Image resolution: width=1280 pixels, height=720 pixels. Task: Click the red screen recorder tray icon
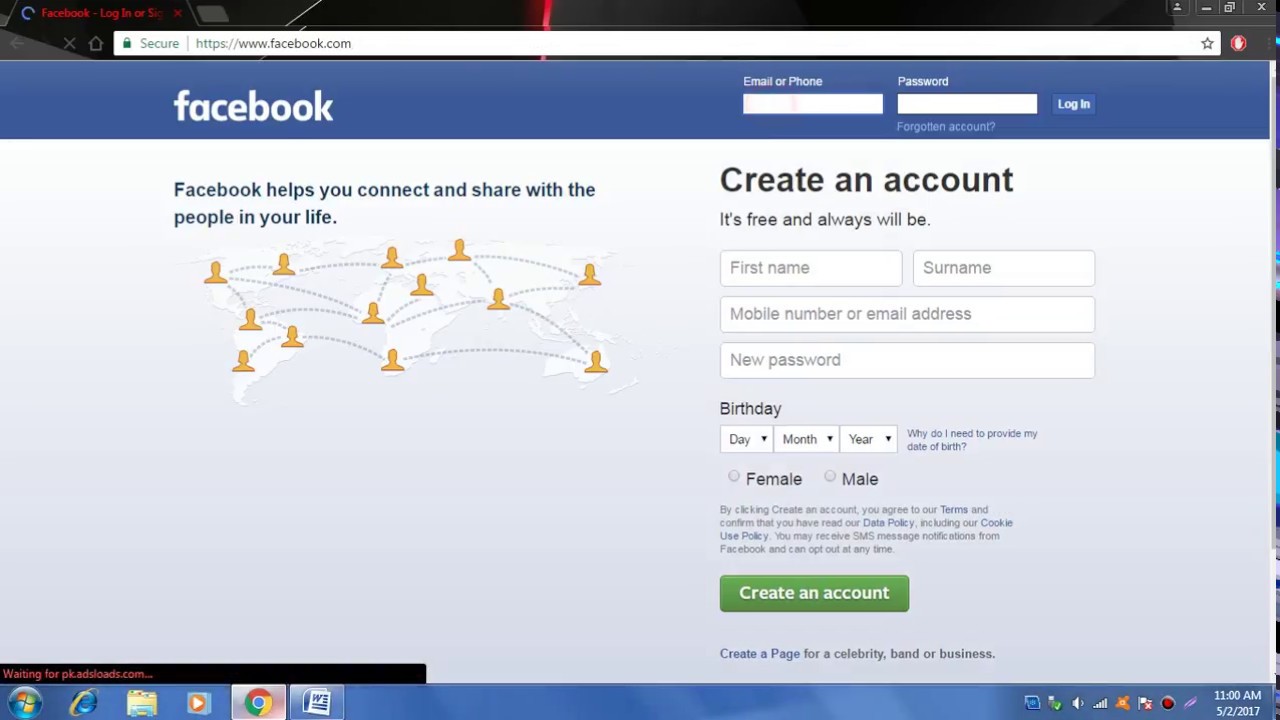(x=1167, y=703)
